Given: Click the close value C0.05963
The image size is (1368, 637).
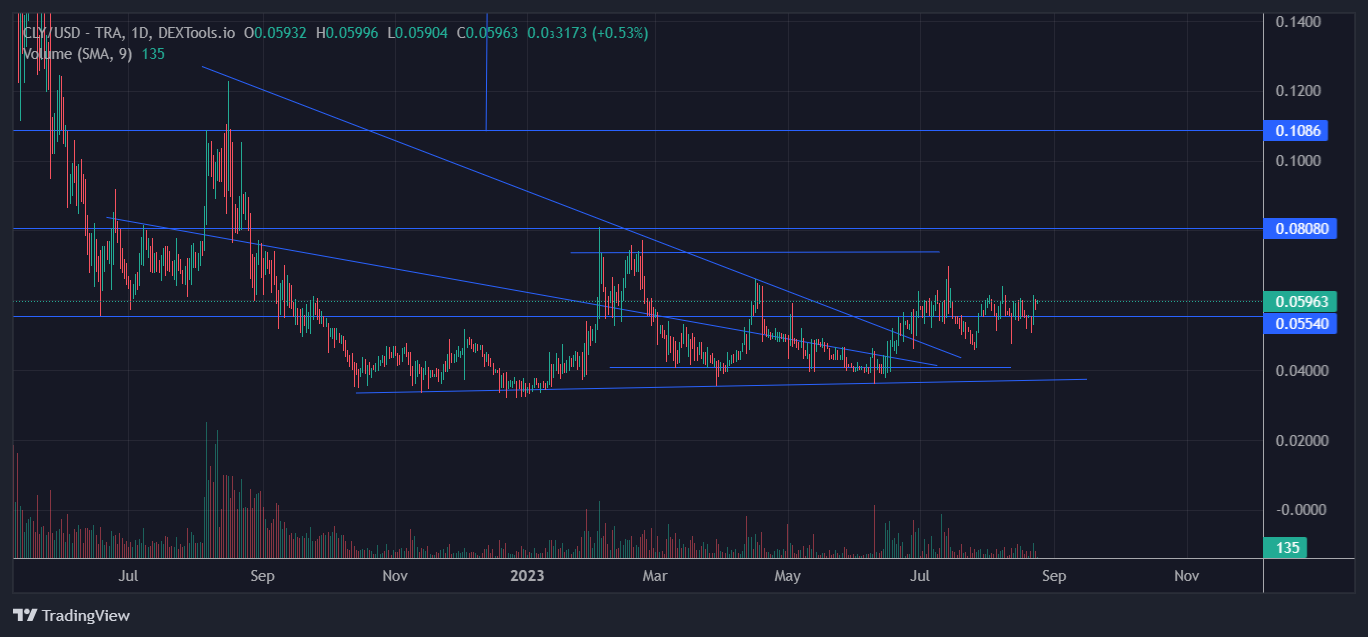Looking at the screenshot, I should 488,33.
